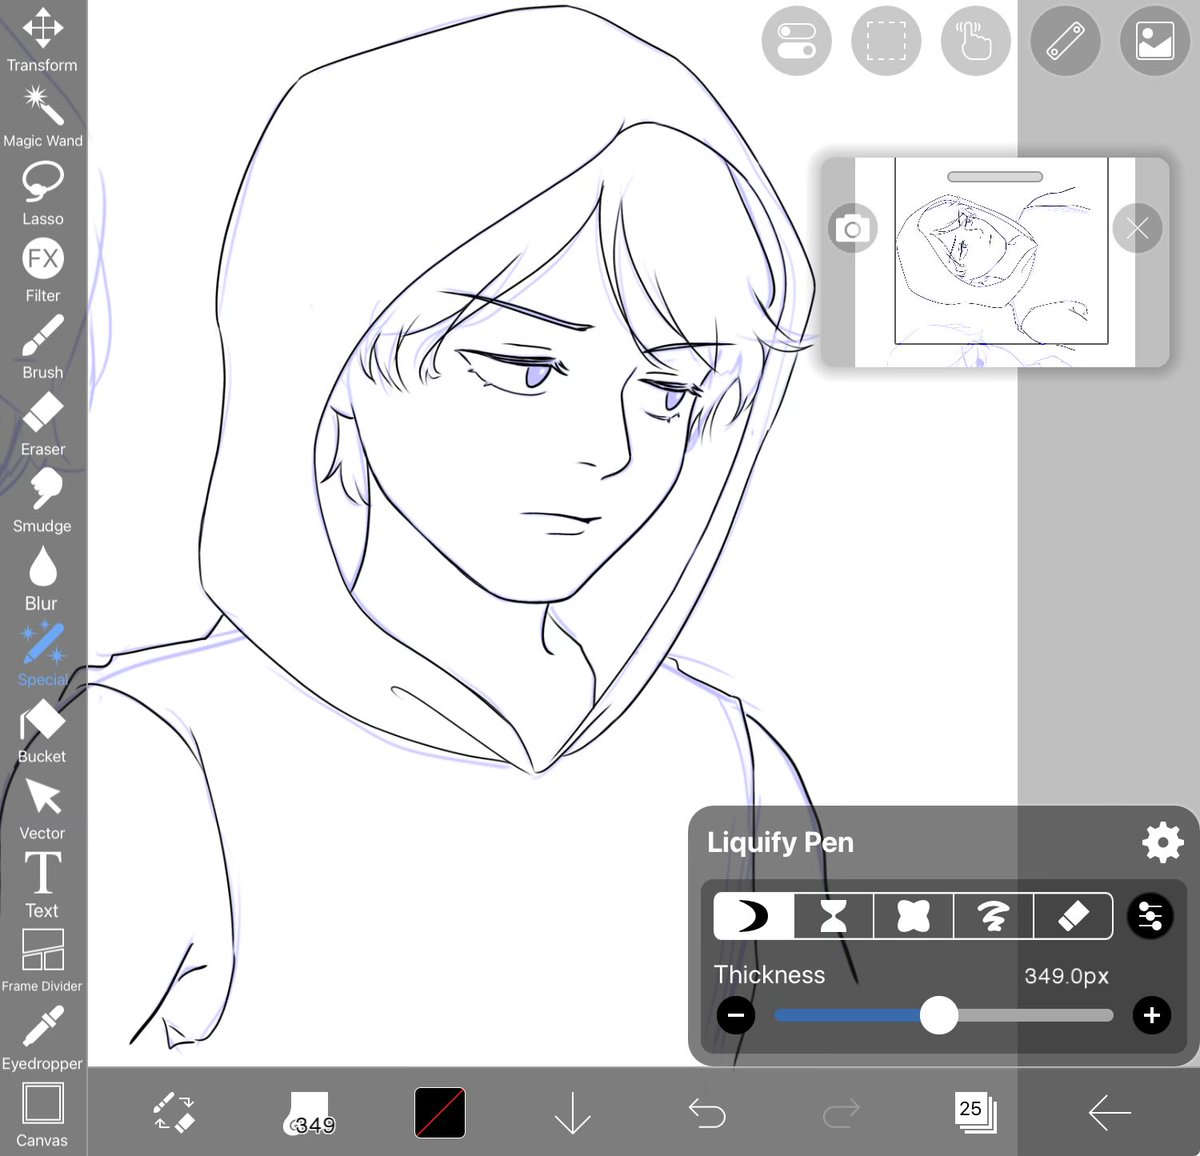Go back with the left arrow

pyautogui.click(x=1110, y=1112)
